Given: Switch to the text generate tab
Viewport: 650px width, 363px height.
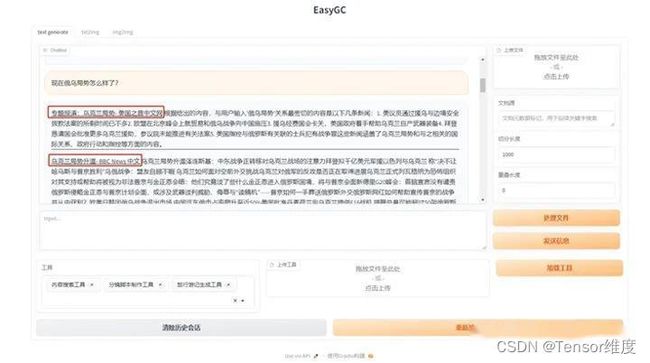Looking at the screenshot, I should pos(53,32).
